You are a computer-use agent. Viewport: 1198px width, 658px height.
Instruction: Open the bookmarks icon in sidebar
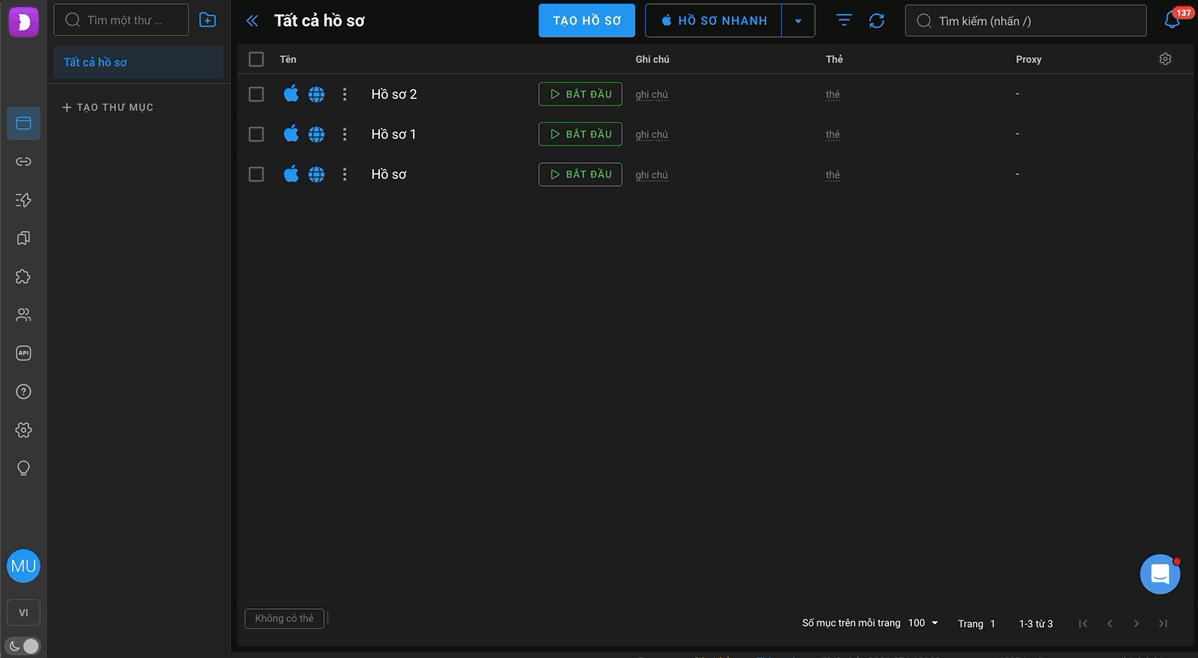[24, 238]
